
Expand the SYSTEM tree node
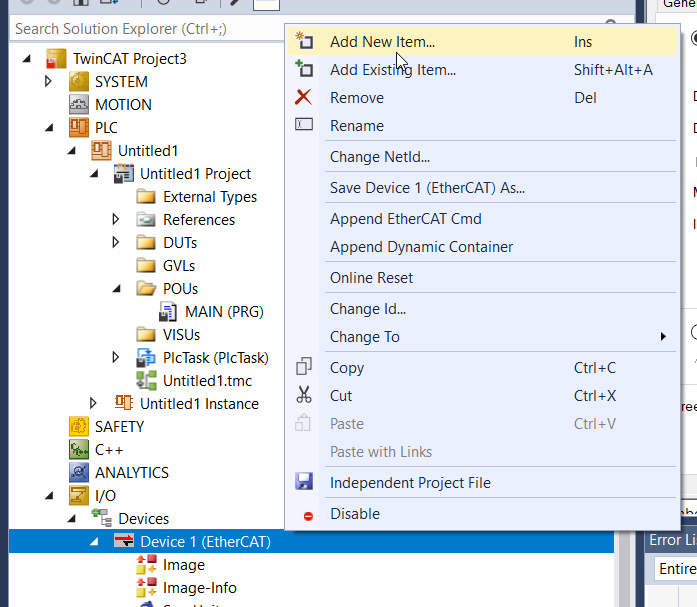tap(48, 82)
